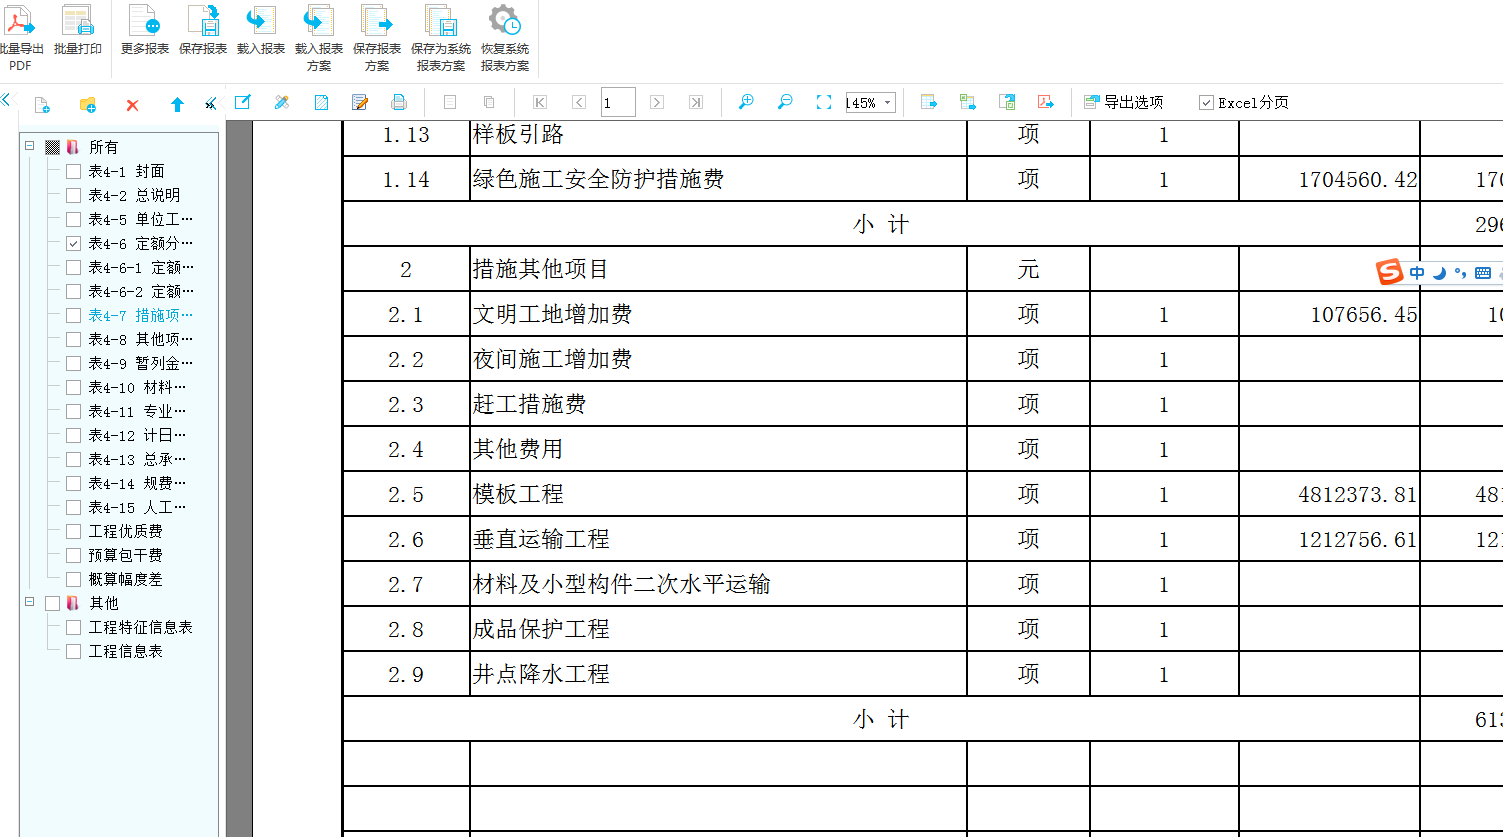Screen dimensions: 1503x837
Task: Go to first page of preview
Action: point(540,102)
